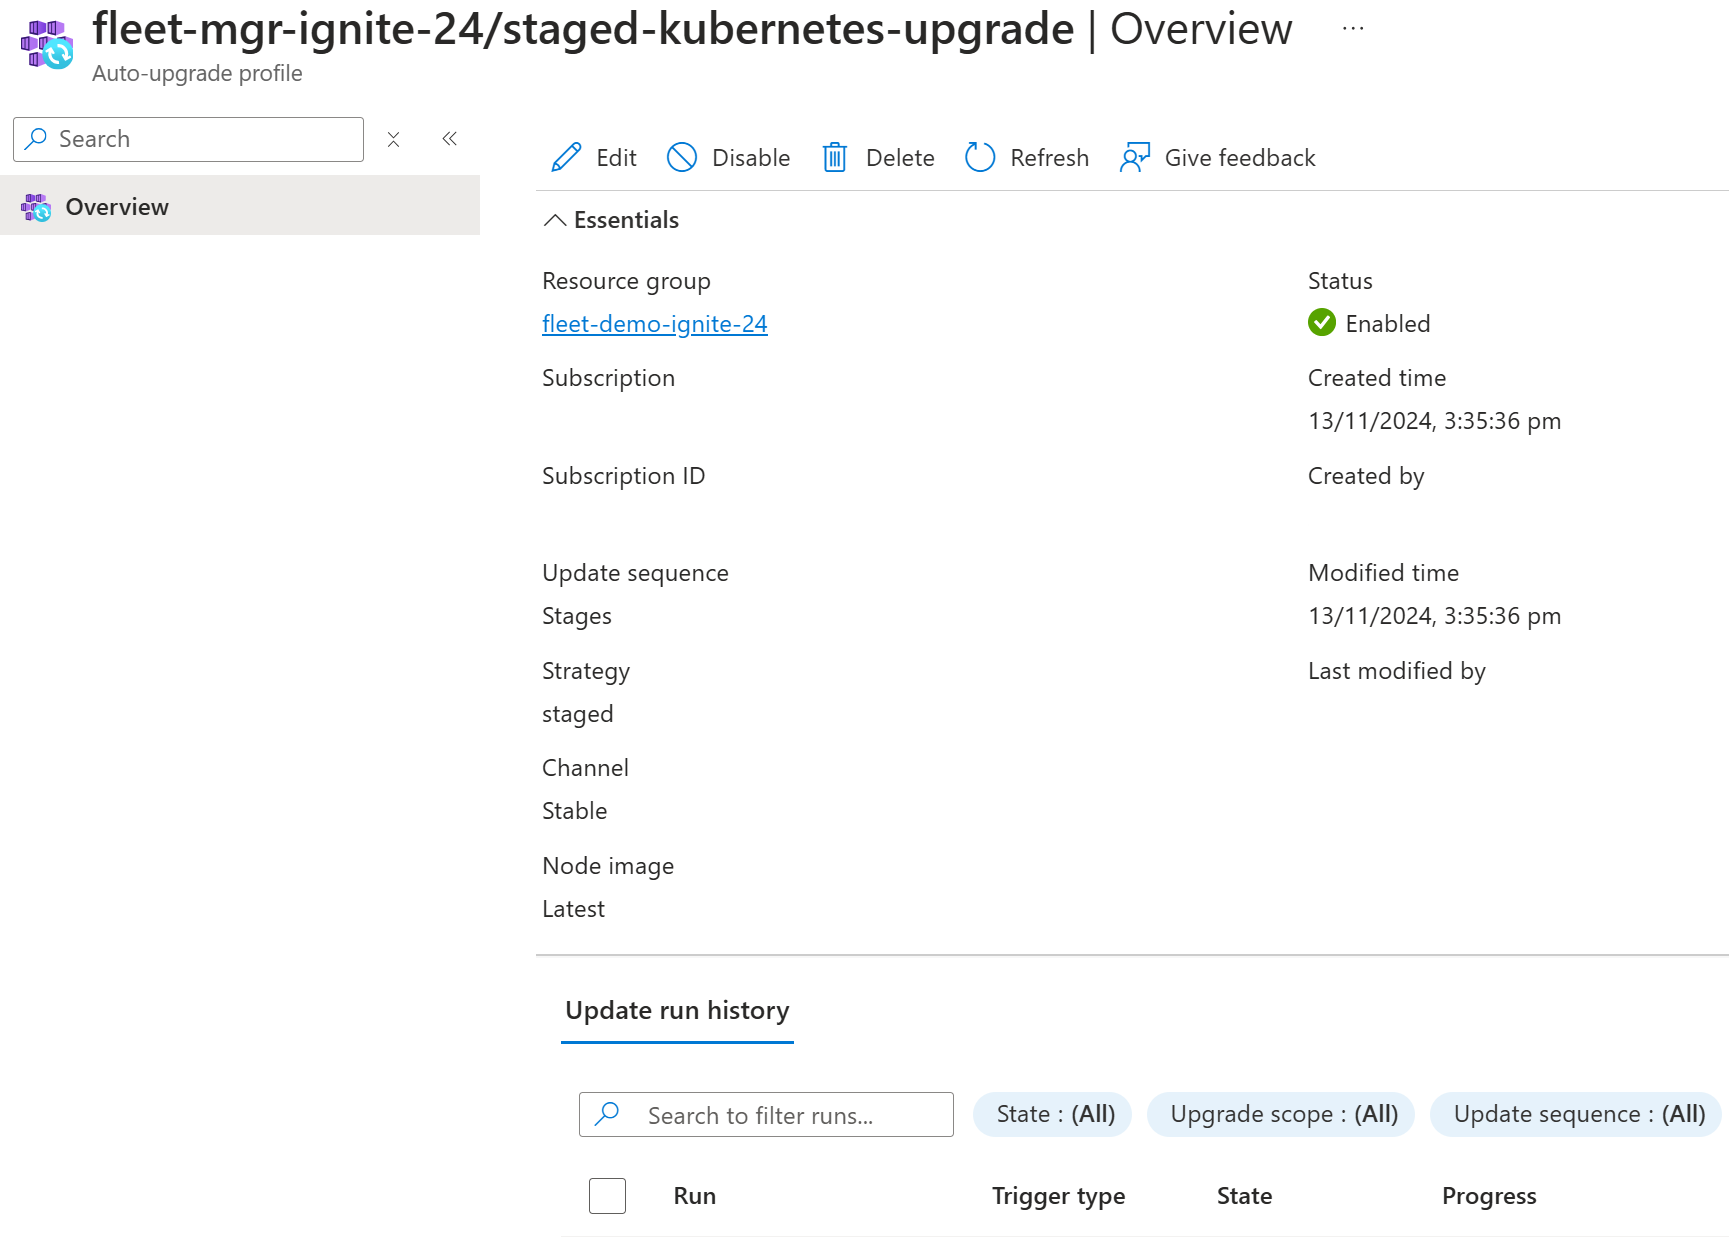Open the fleet-demo-ignite-24 resource group link
Viewport: 1729px width, 1237px height.
pos(655,324)
